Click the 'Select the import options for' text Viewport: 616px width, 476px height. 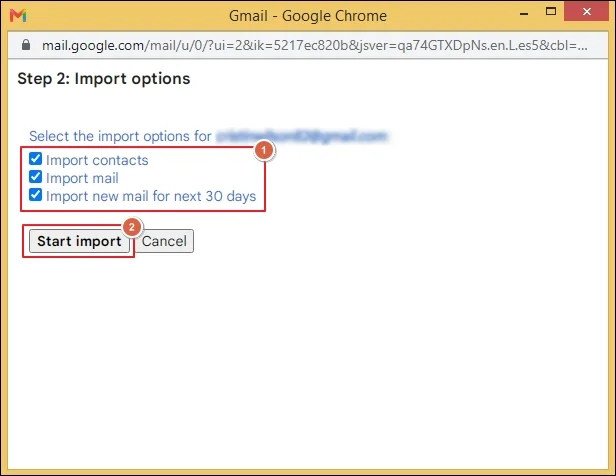tap(120, 136)
